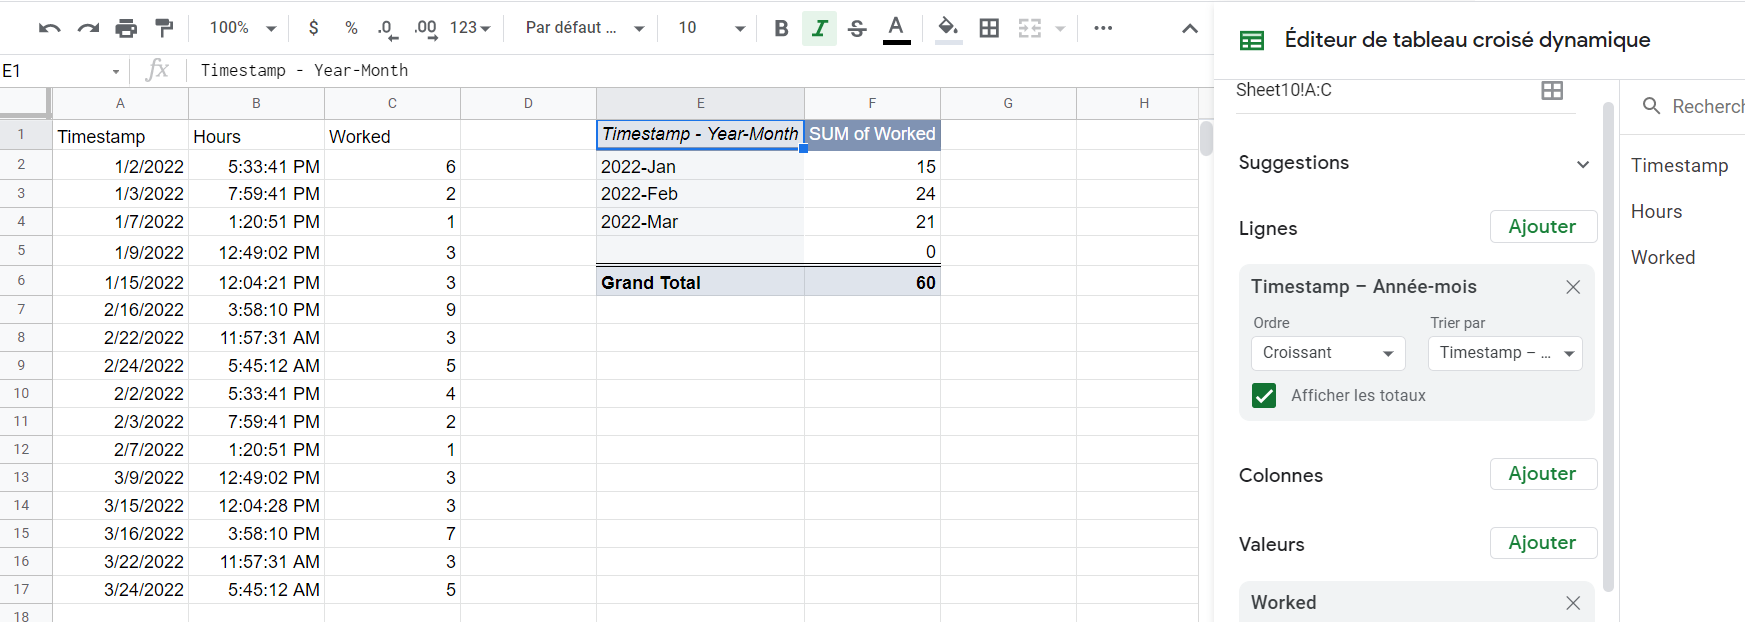Click the Undo icon
The height and width of the screenshot is (622, 1745).
pyautogui.click(x=49, y=28)
